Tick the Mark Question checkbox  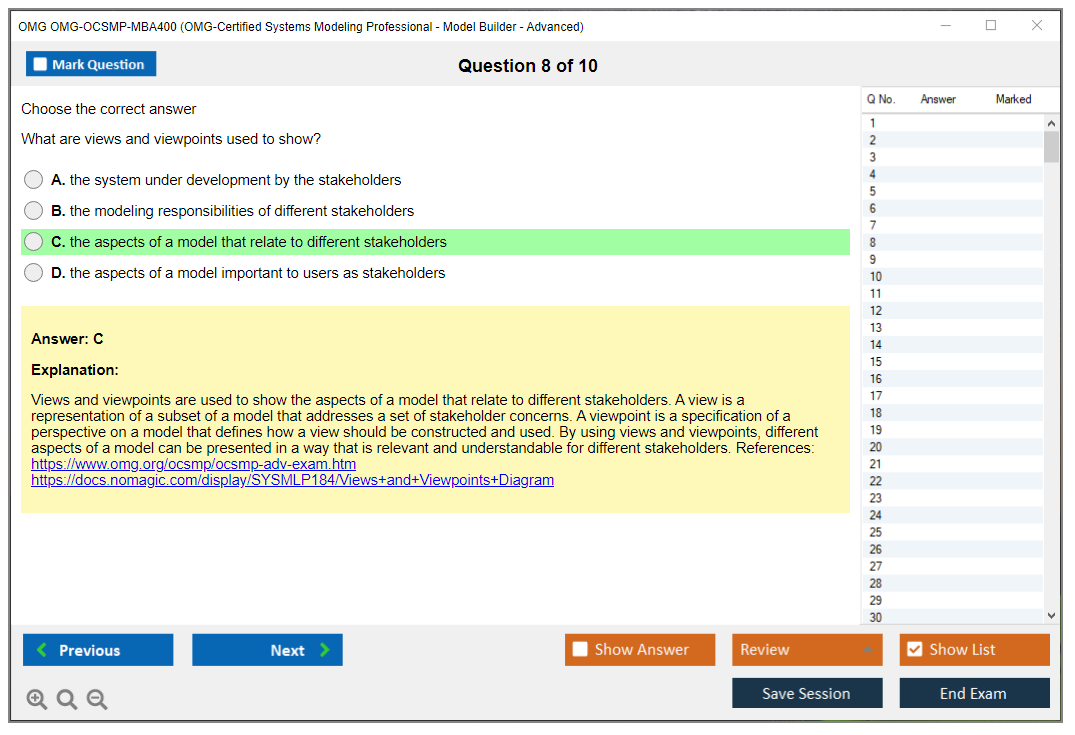41,65
